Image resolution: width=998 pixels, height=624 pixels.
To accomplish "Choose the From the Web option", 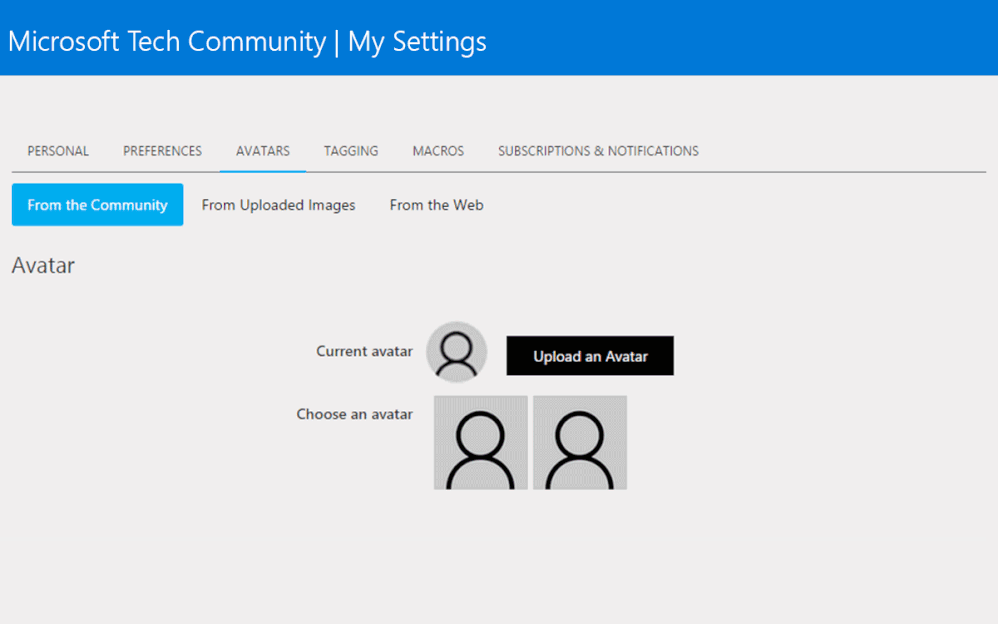I will tap(437, 205).
